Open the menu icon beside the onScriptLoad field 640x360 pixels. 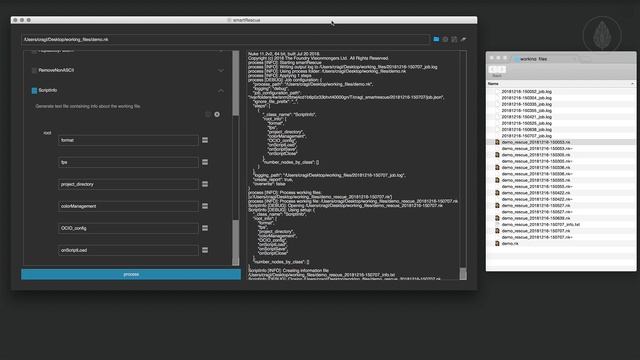click(x=205, y=250)
